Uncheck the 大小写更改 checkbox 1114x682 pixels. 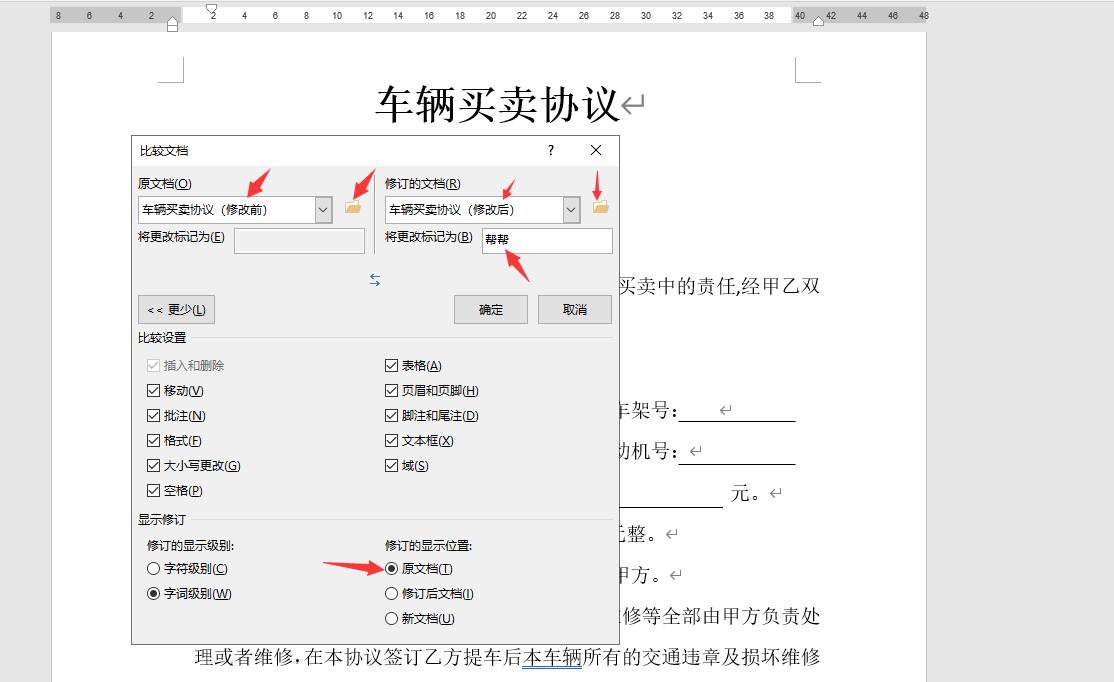pyautogui.click(x=153, y=465)
